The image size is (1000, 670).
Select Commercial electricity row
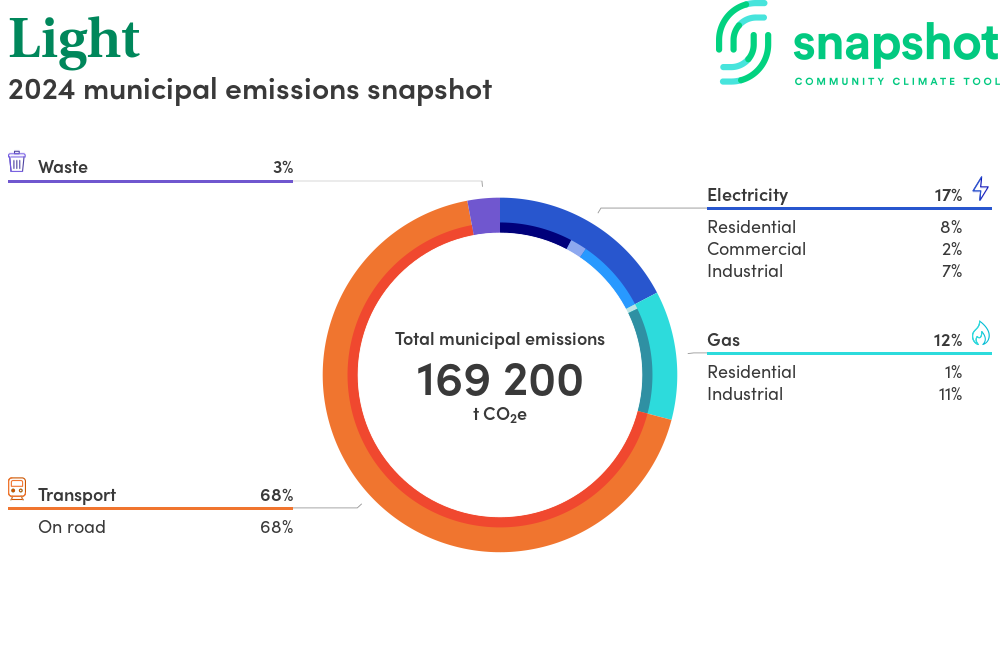[x=756, y=249]
